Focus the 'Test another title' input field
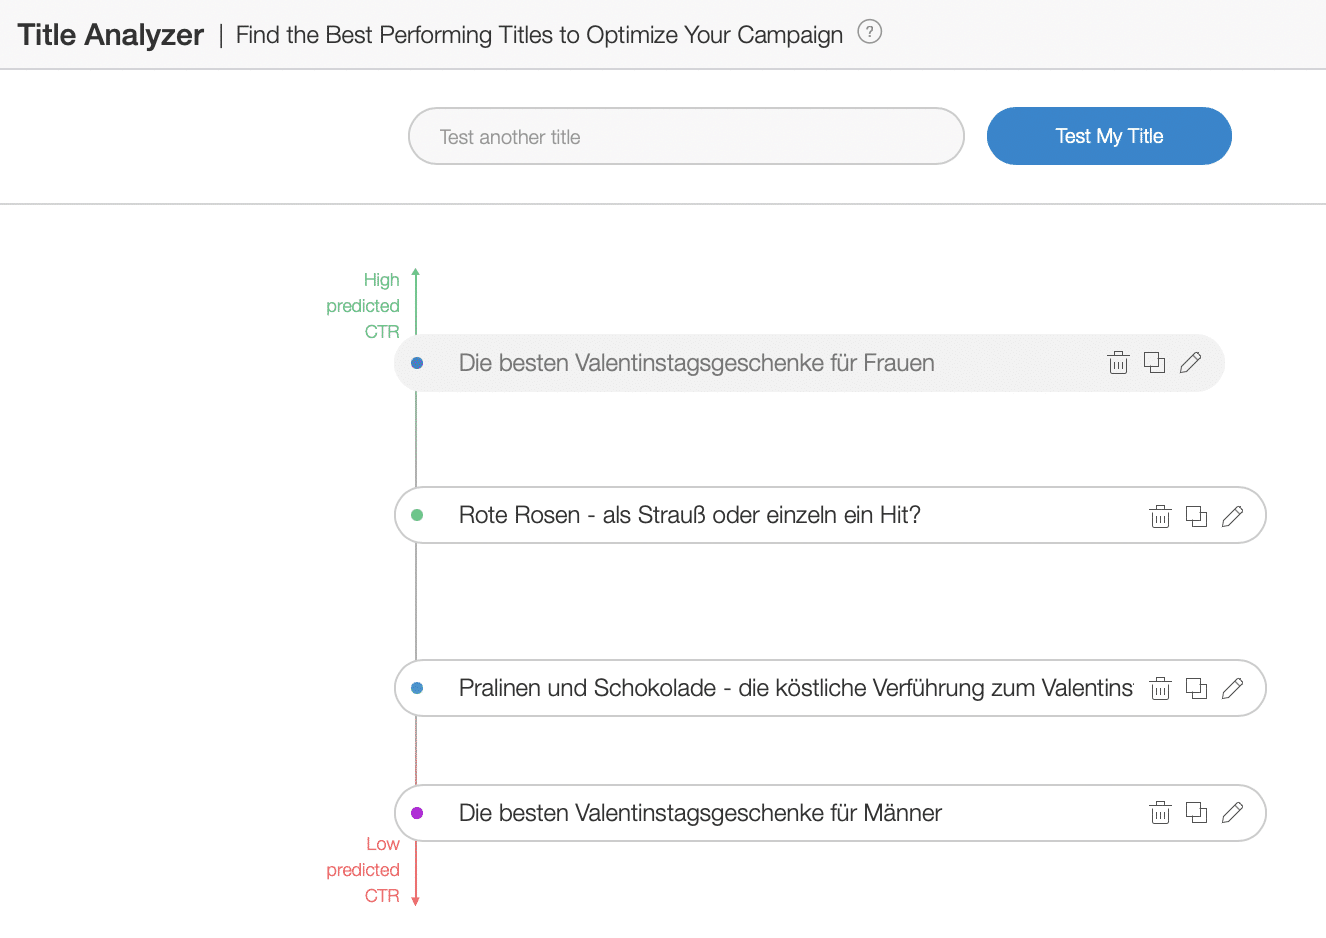Viewport: 1326px width, 938px height. point(686,136)
